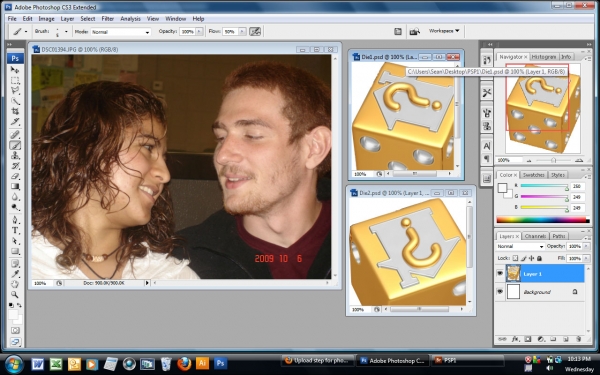Screen dimensions: 600x375
Task: Select the Crop tool
Action: (15, 111)
